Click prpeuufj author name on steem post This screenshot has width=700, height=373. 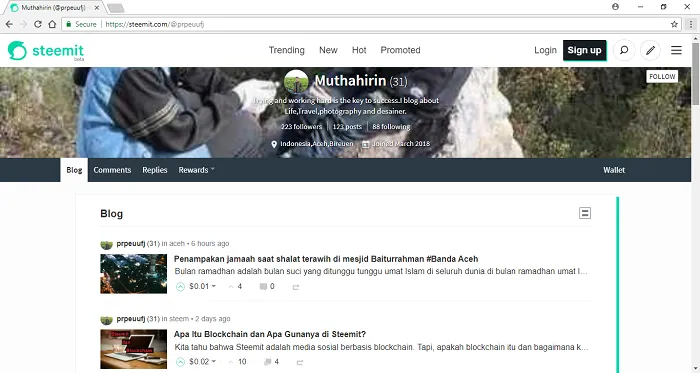tap(131, 319)
